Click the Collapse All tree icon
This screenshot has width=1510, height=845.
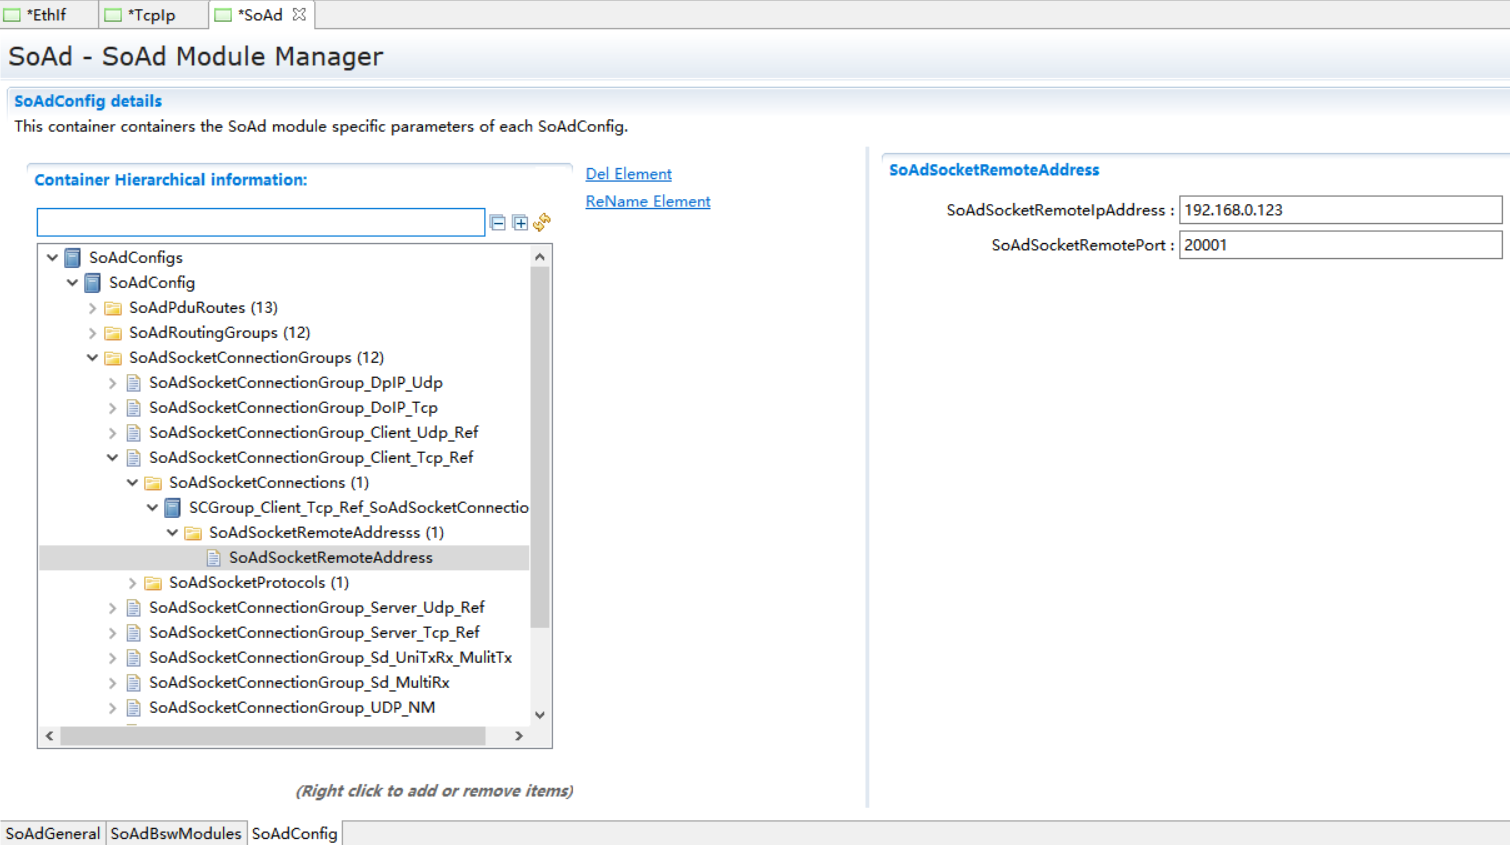click(x=497, y=222)
